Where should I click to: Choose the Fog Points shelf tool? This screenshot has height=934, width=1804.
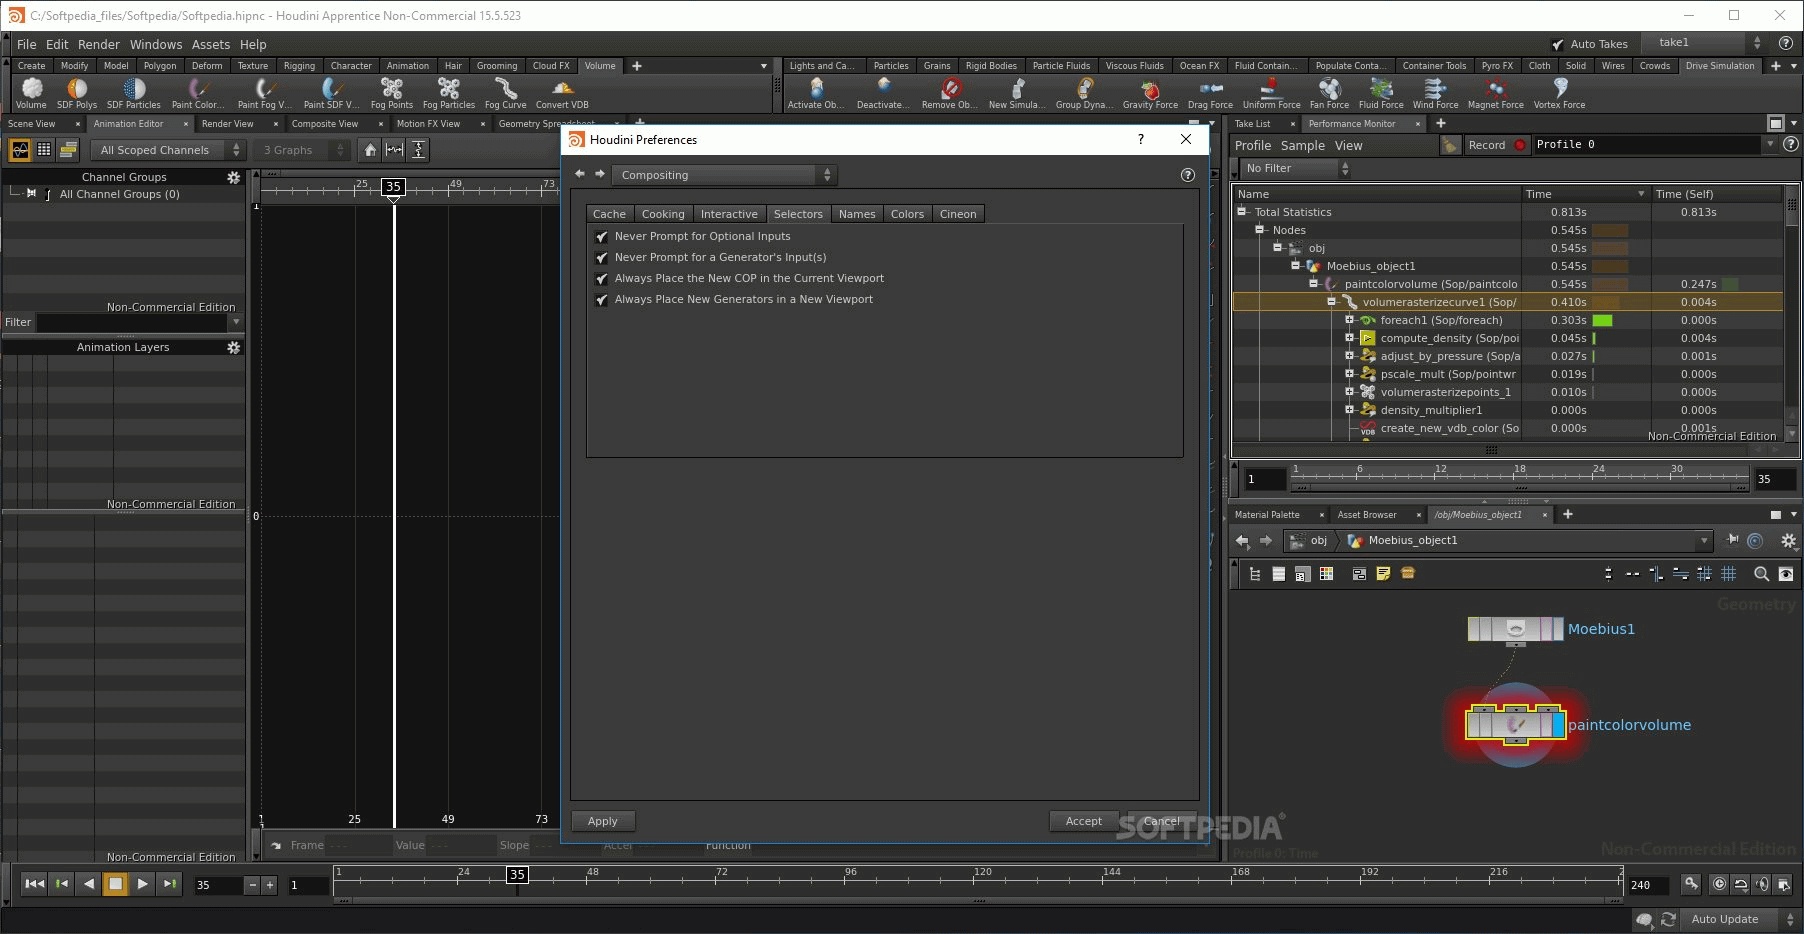(392, 93)
